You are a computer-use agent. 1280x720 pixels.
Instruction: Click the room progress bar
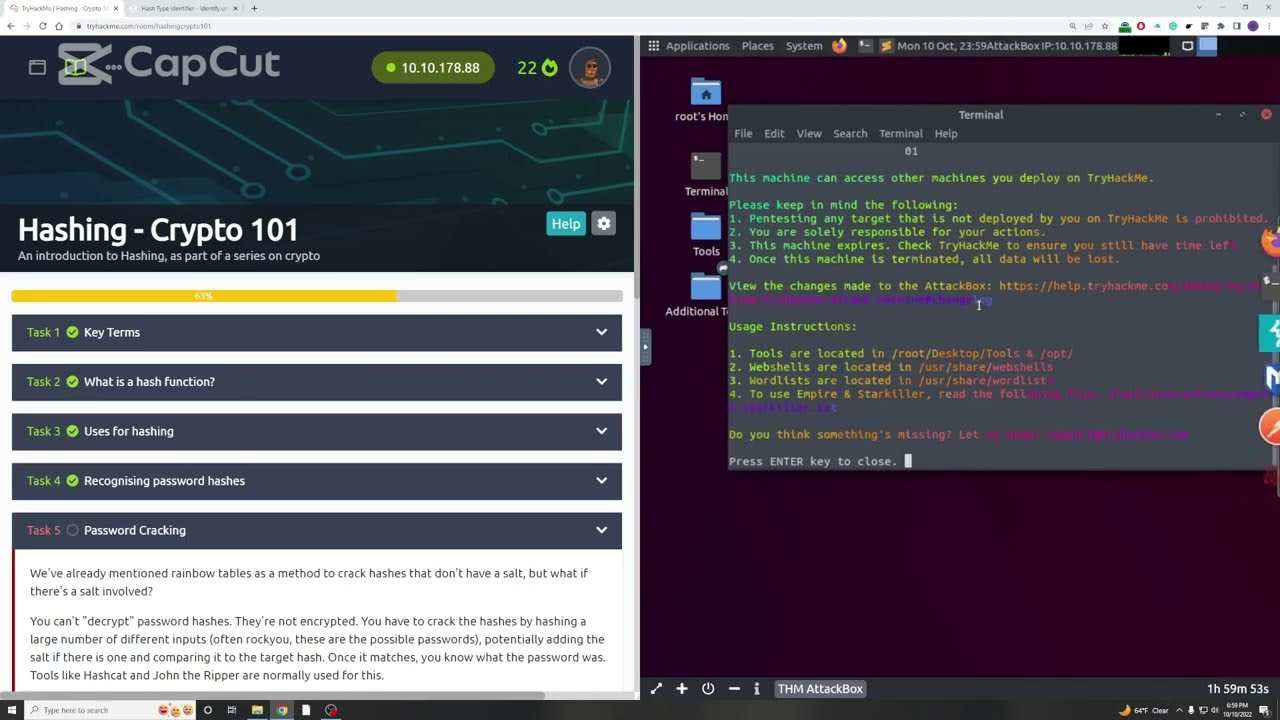[x=317, y=296]
